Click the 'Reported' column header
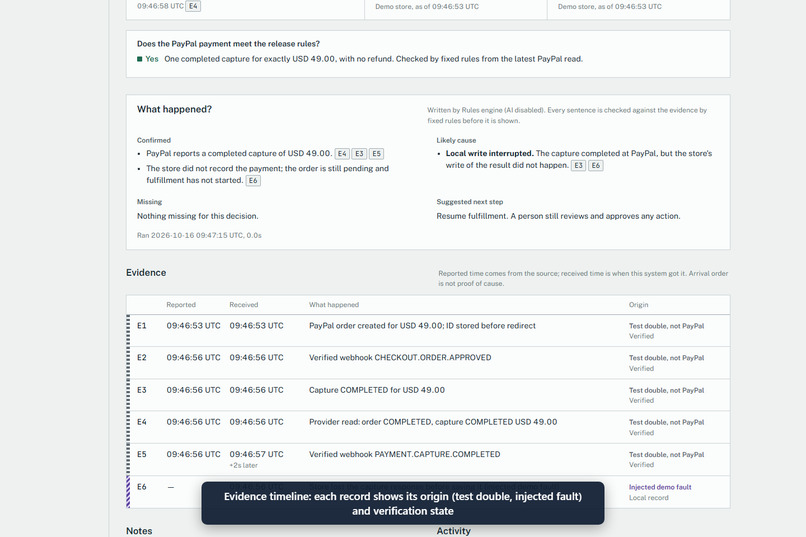 coord(181,305)
